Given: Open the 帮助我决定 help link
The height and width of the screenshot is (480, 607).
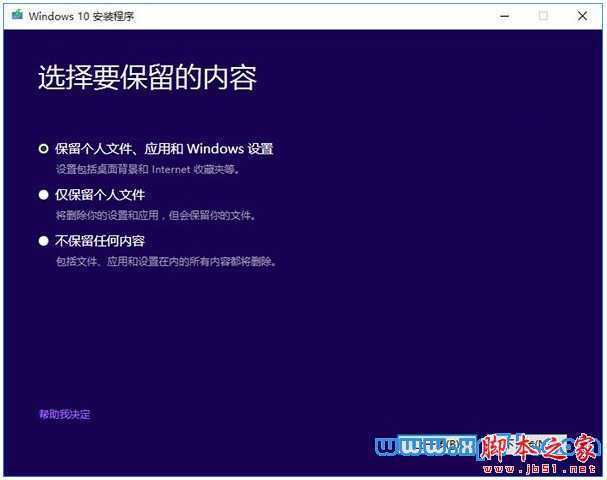Looking at the screenshot, I should click(x=65, y=414).
